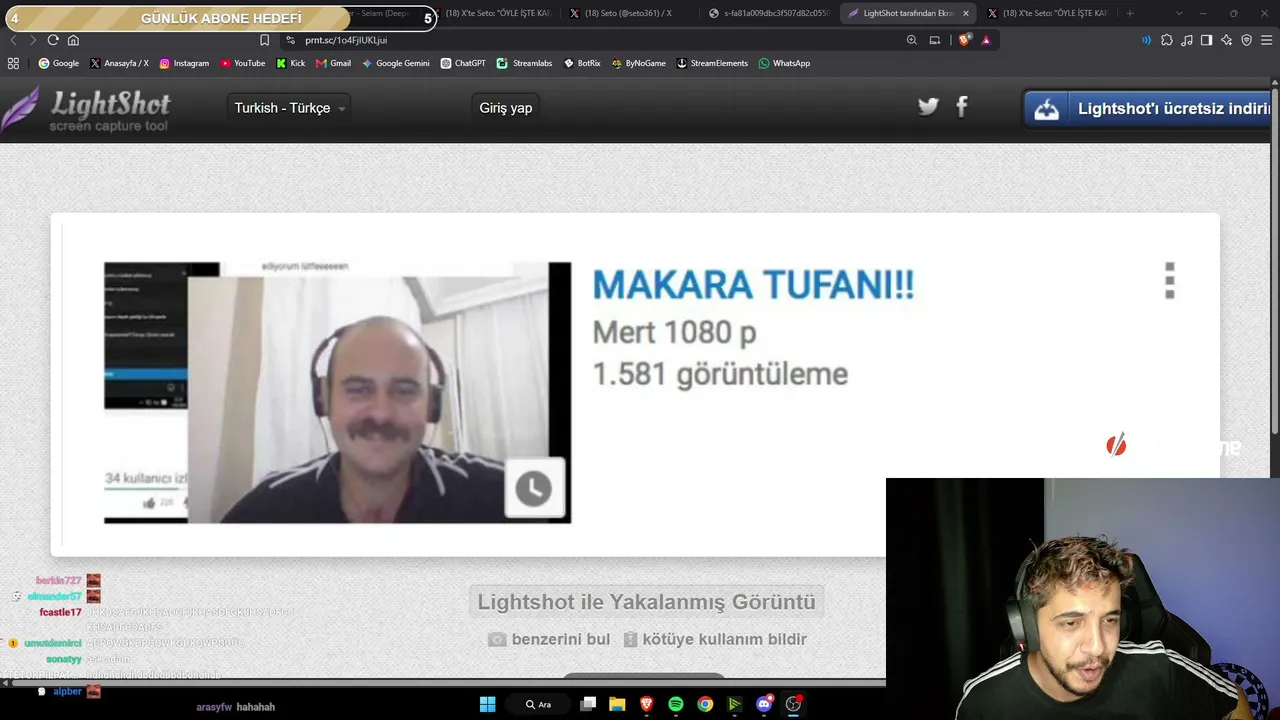This screenshot has width=1280, height=720.
Task: Open File Explorer from the taskbar
Action: 617,704
